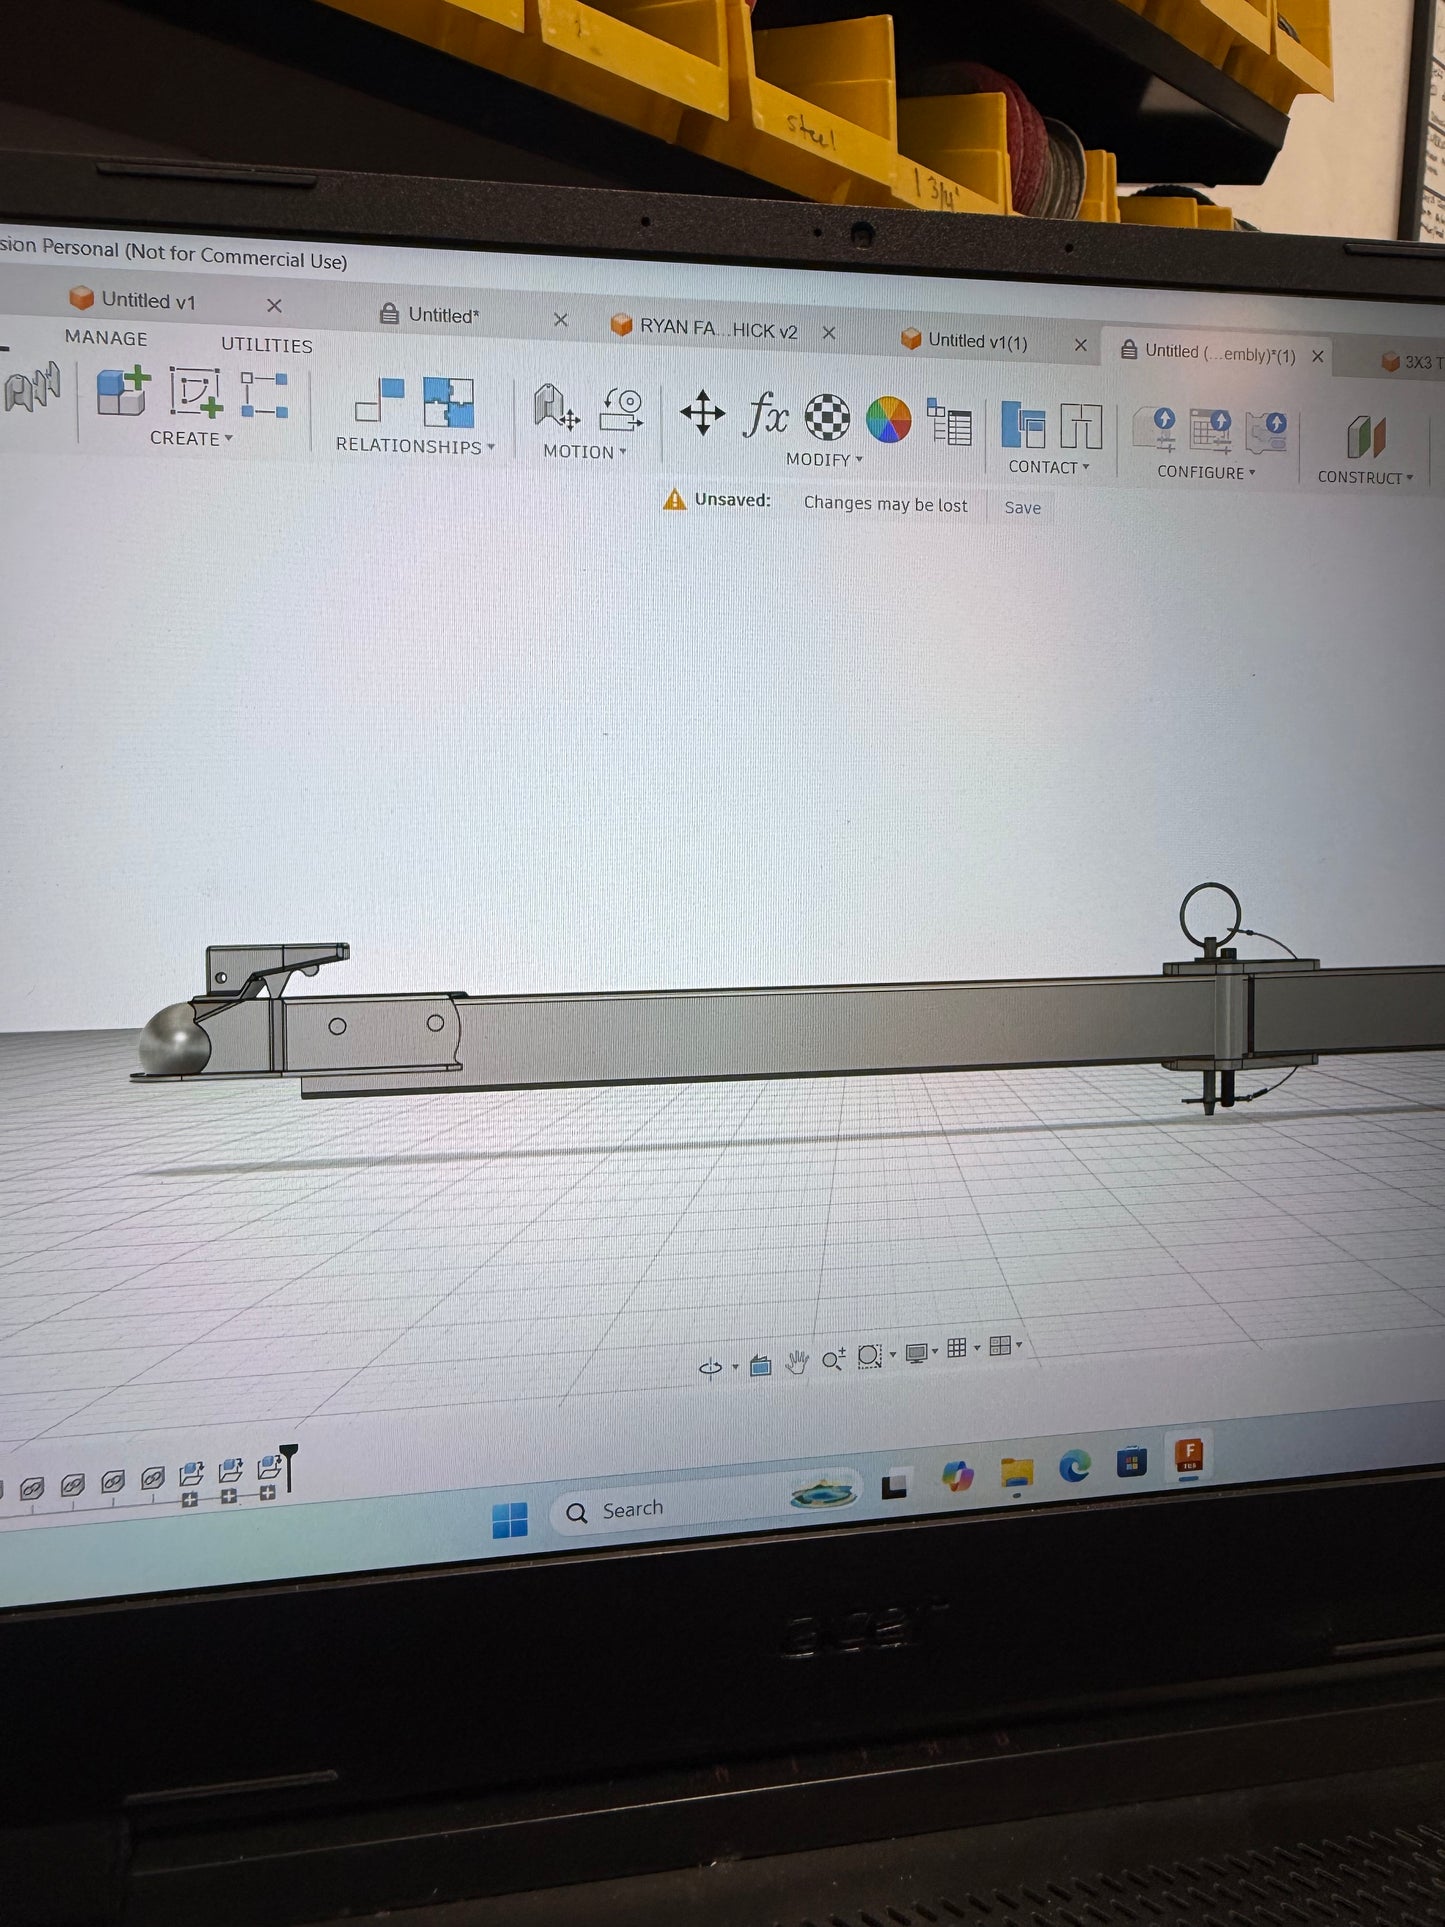Select the Zoom magnifier tool
This screenshot has width=1445, height=1927.
833,1359
